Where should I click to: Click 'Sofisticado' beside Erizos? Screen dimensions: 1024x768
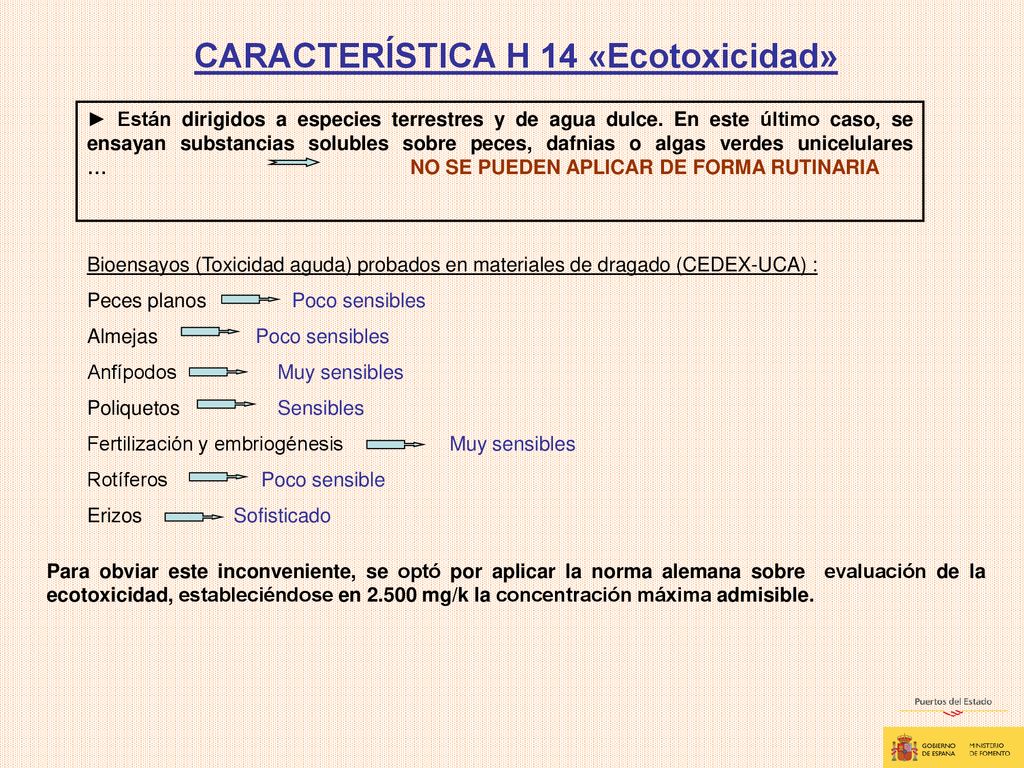click(x=282, y=516)
